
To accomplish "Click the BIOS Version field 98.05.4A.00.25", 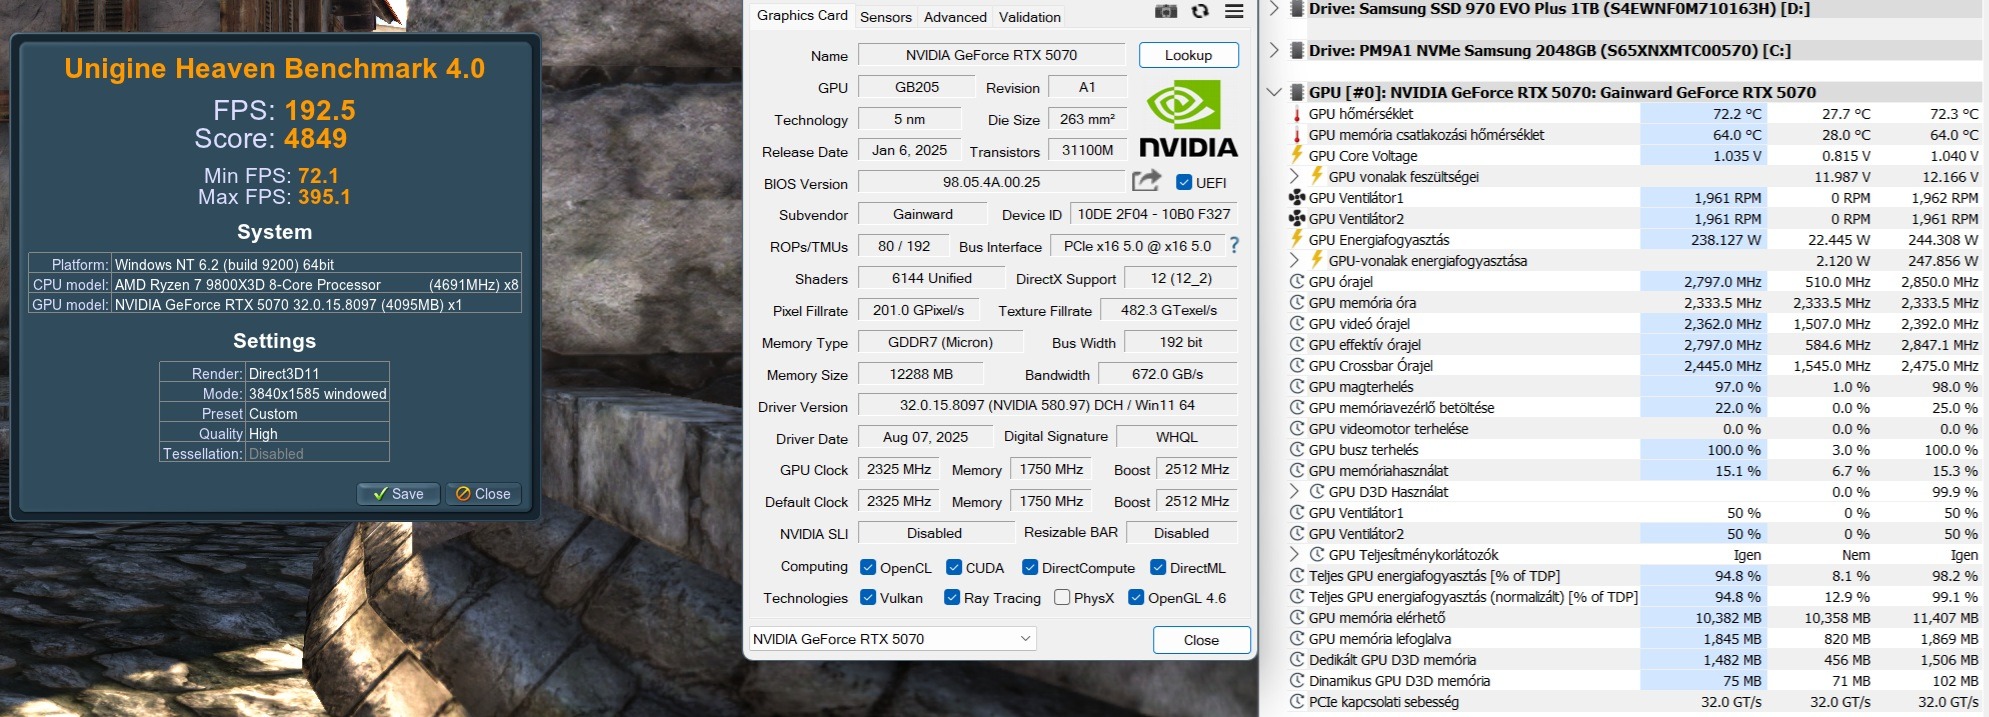I will click(x=991, y=182).
